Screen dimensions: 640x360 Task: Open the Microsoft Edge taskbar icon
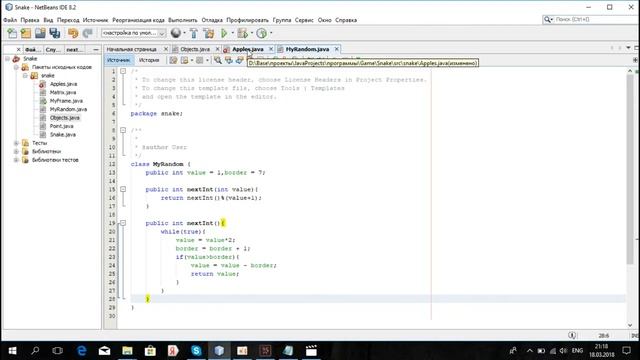82,351
